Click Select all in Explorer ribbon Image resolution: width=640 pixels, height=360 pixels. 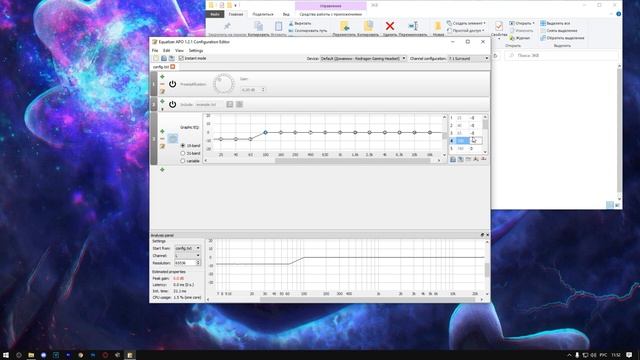(x=555, y=23)
